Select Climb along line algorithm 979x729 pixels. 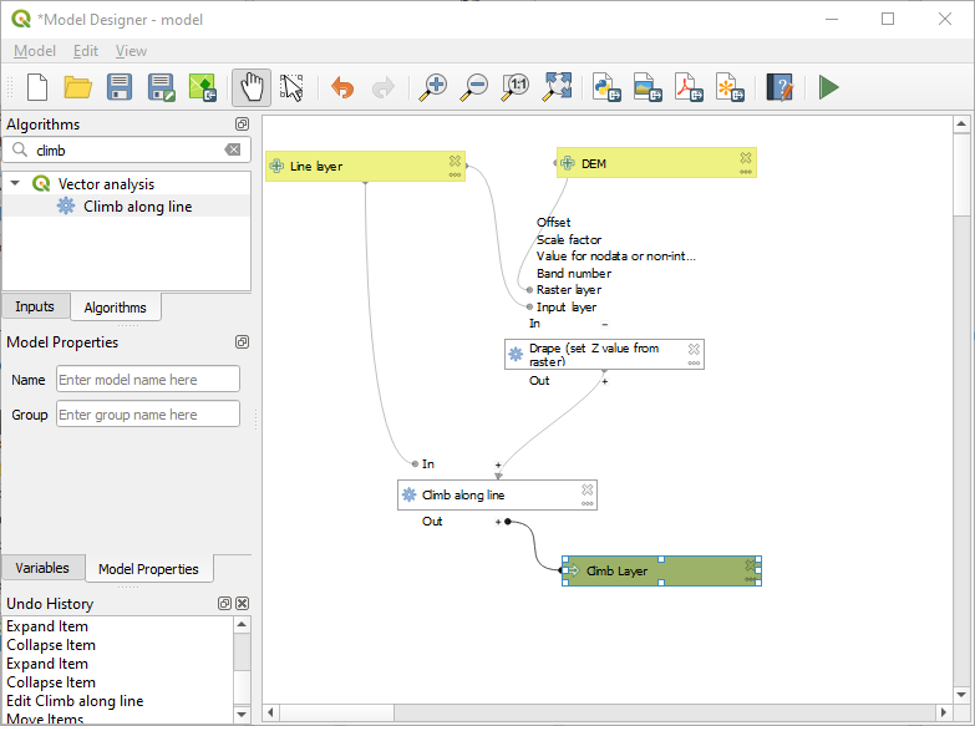coord(137,207)
